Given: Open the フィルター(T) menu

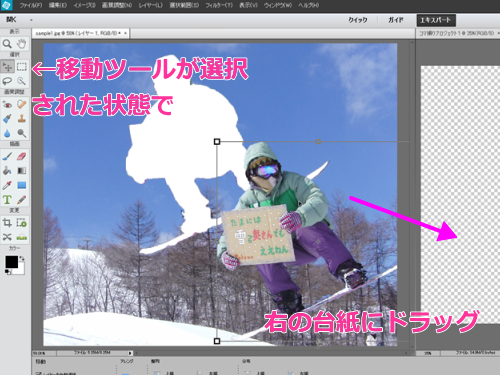Looking at the screenshot, I should coord(219,5).
